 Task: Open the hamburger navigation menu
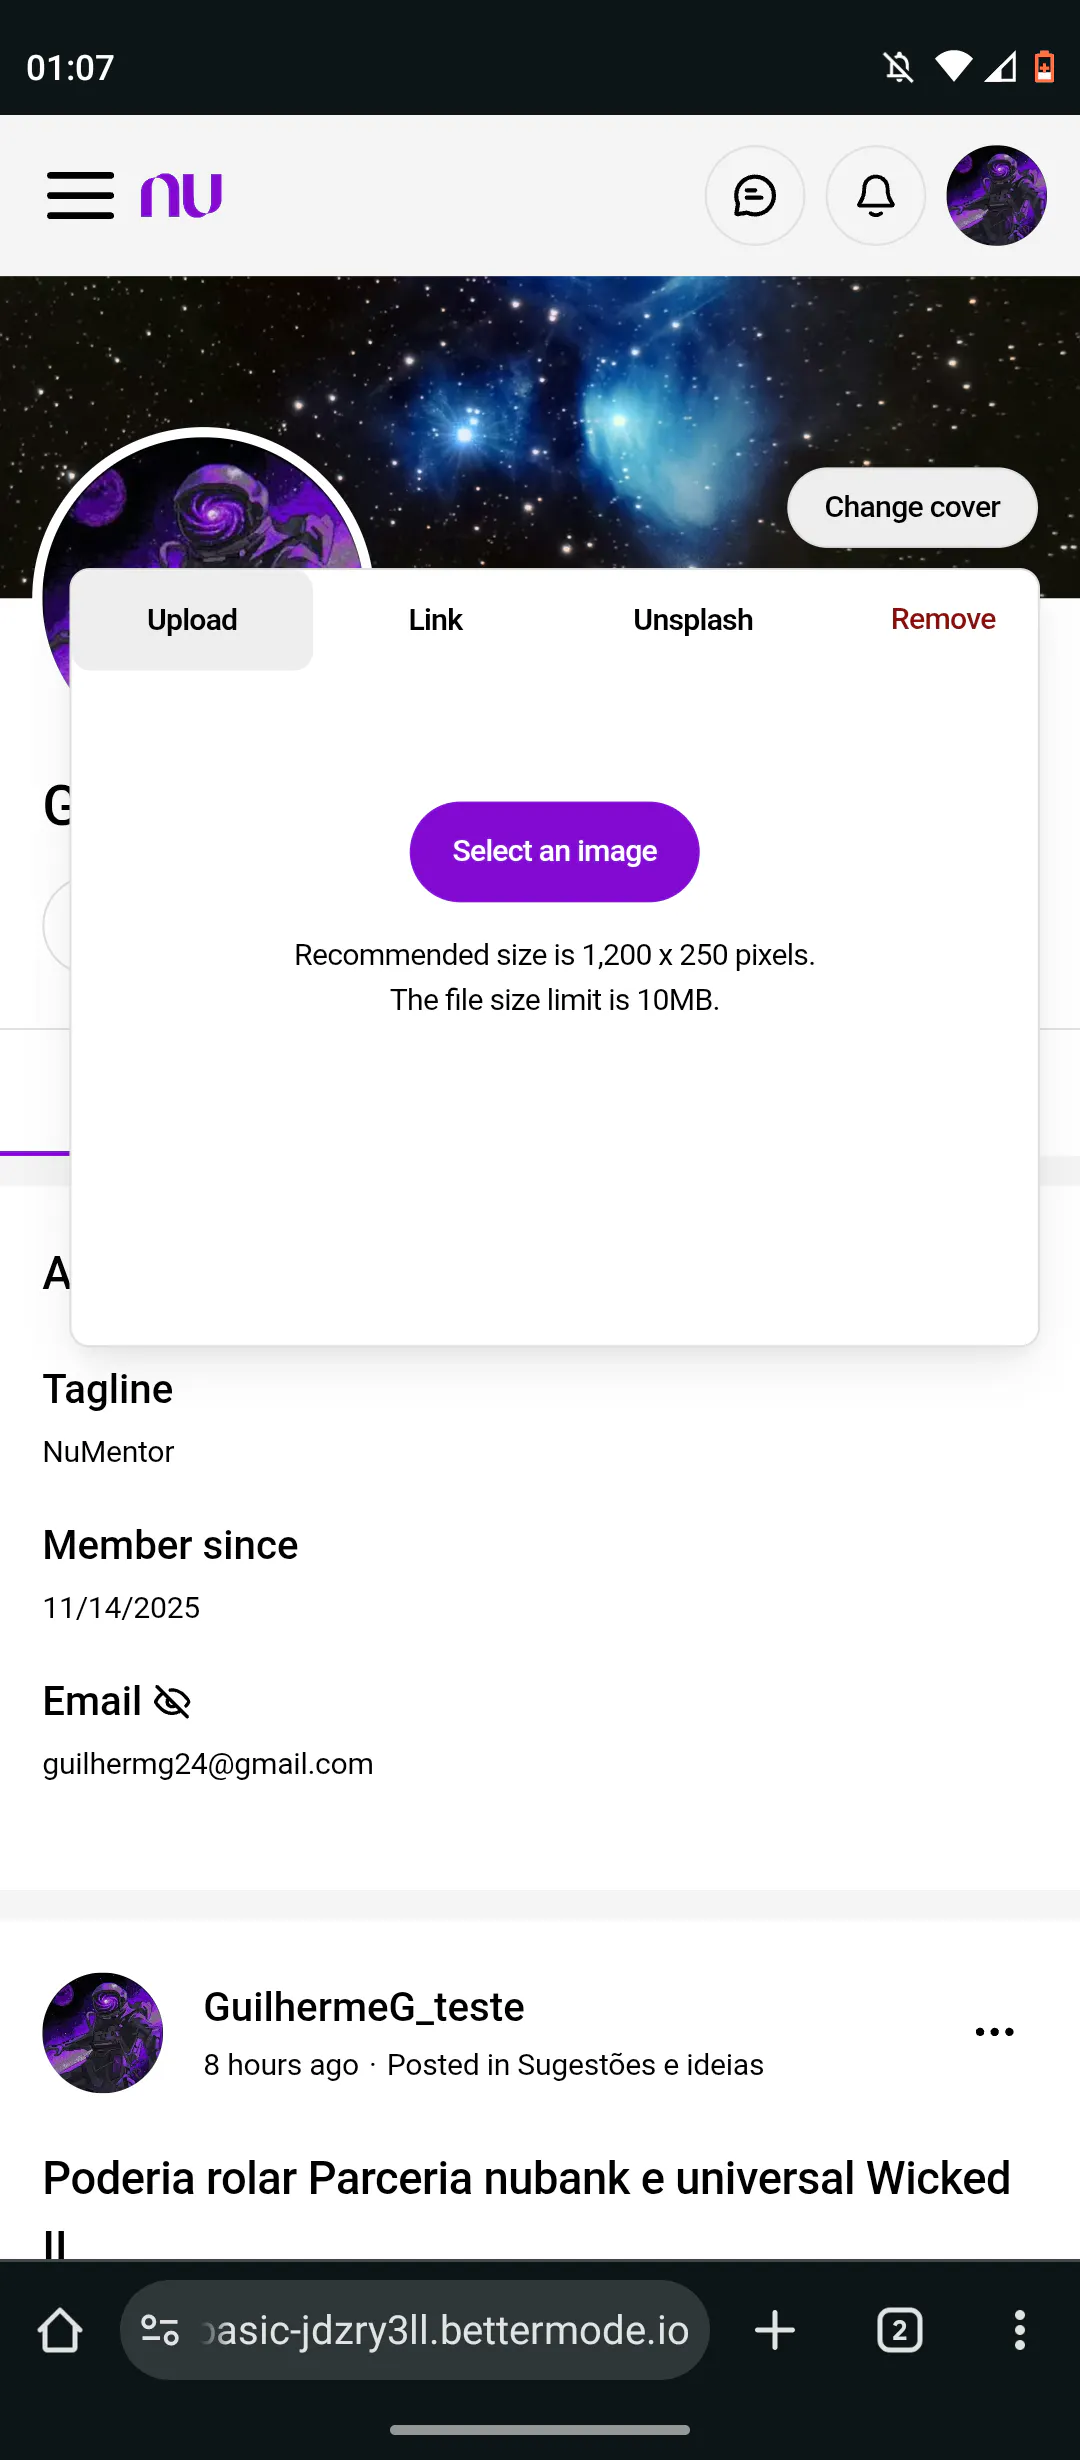click(x=80, y=195)
